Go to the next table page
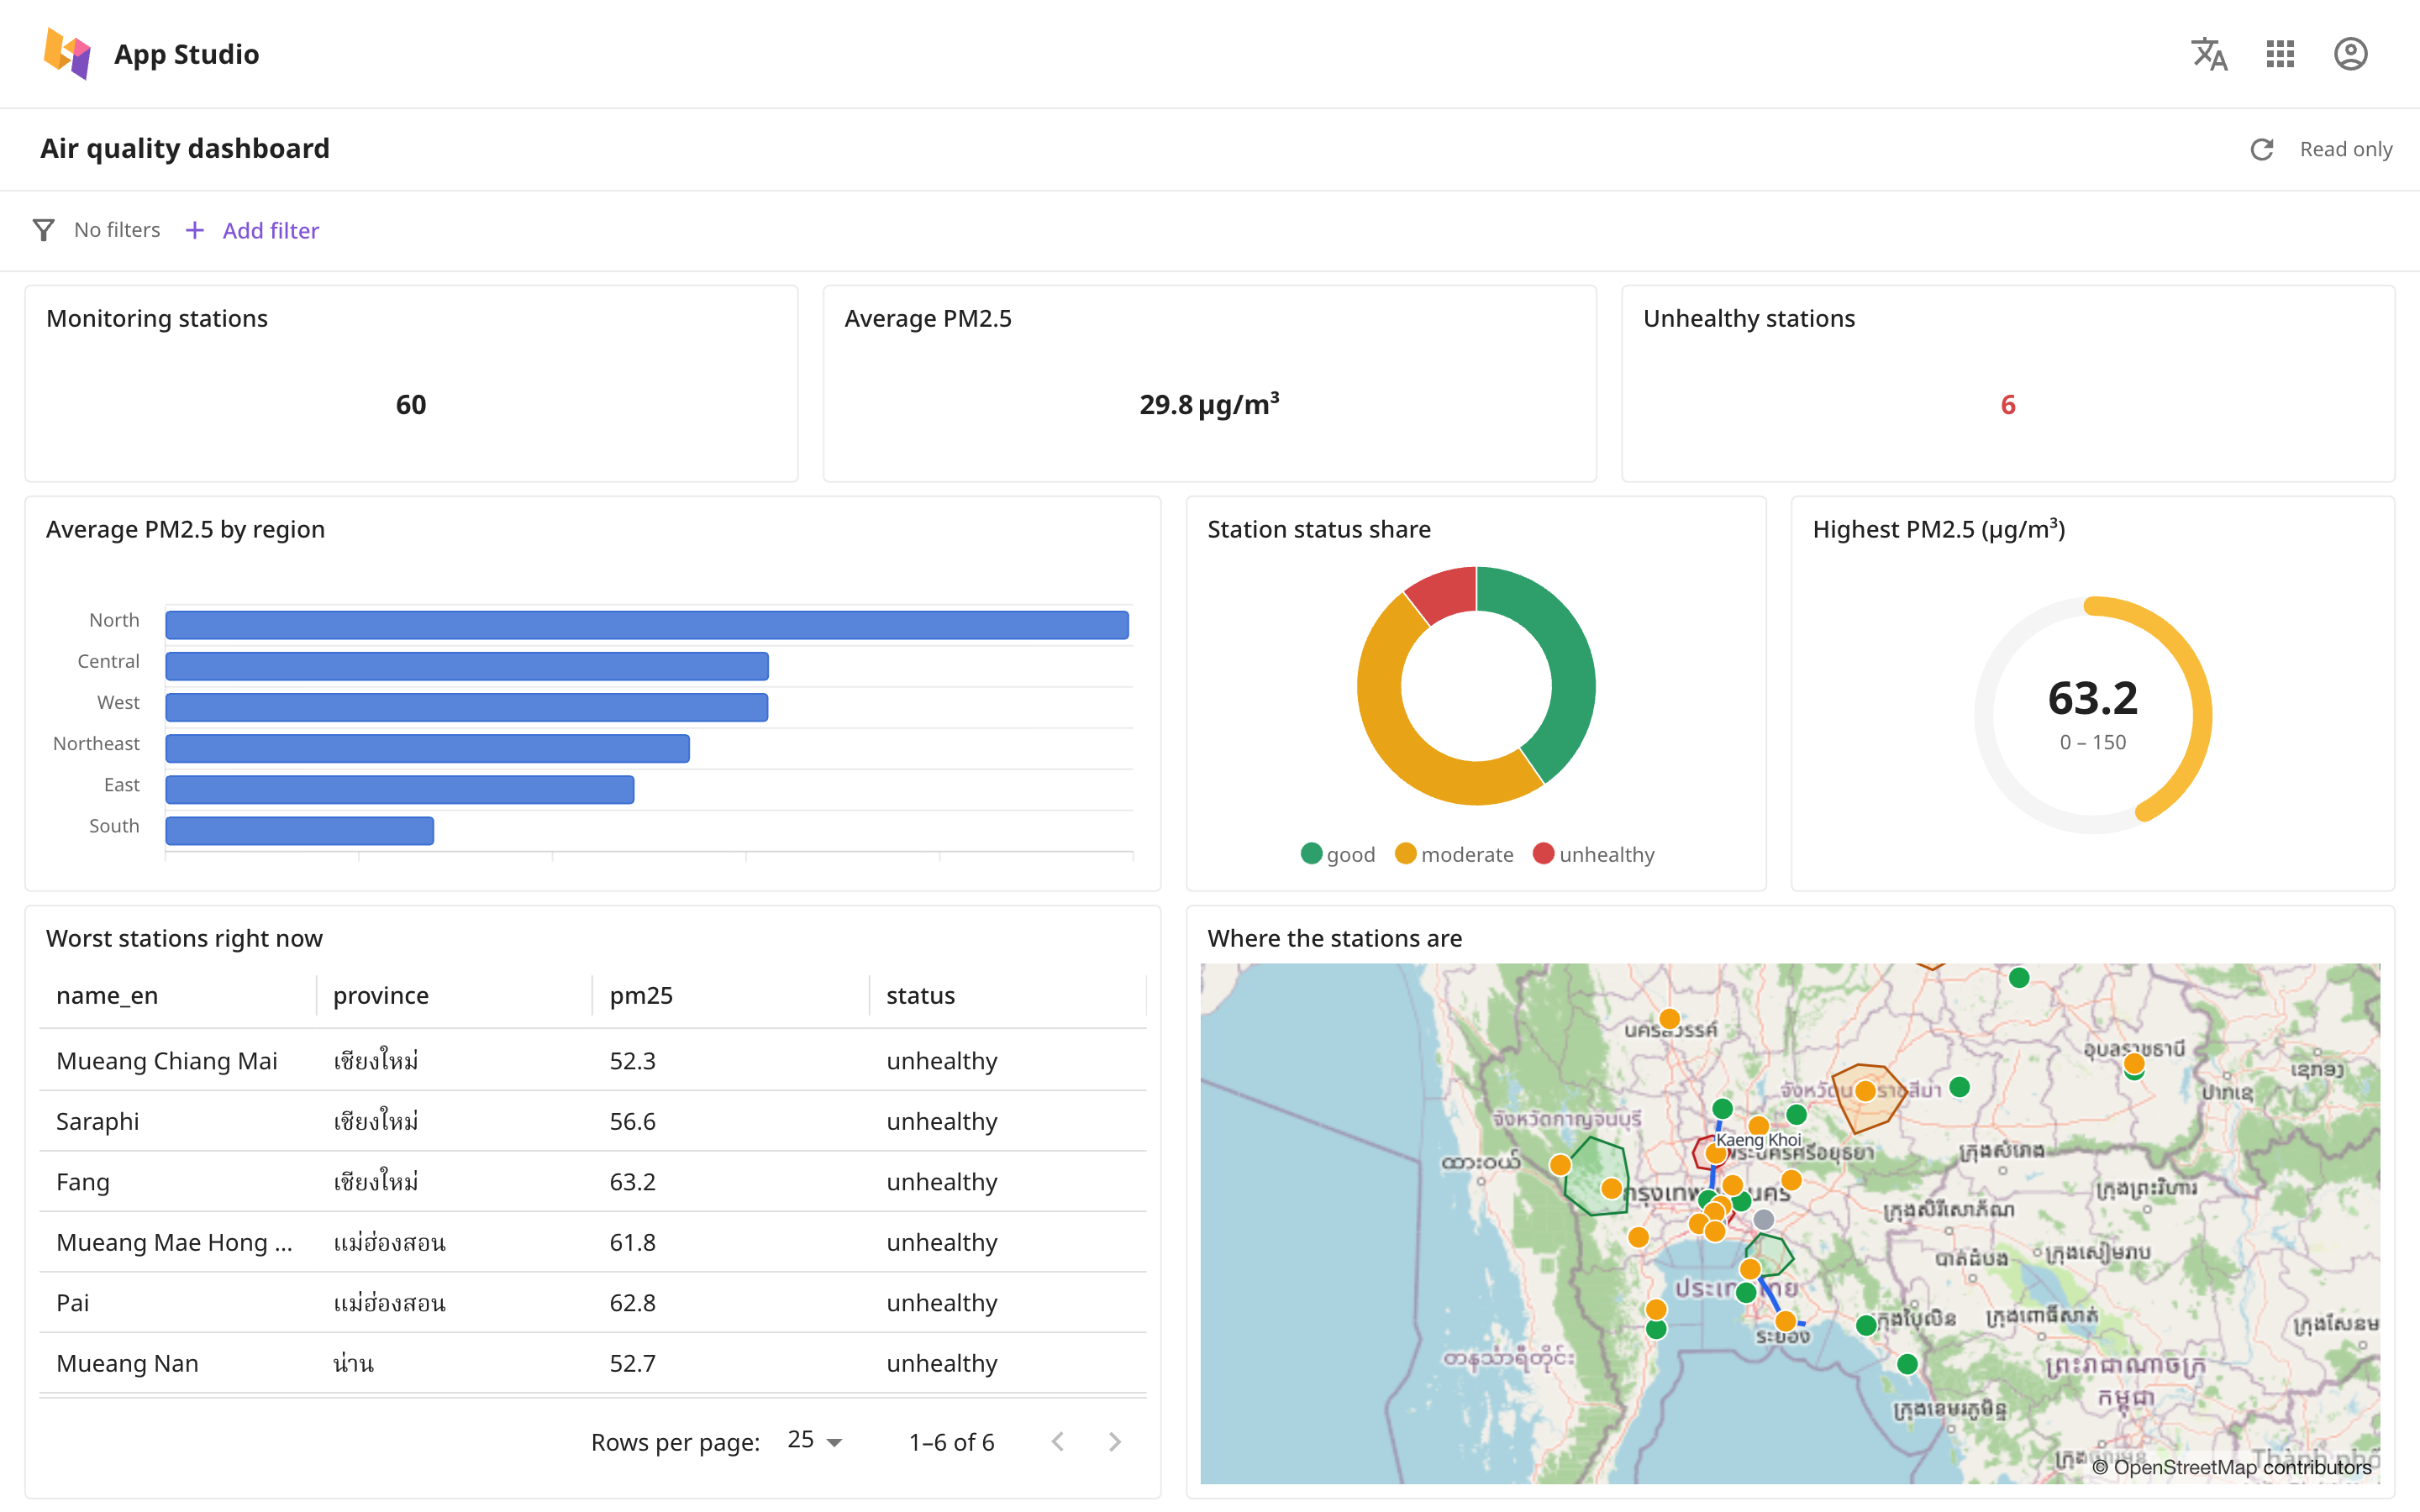Screen dimensions: 2420x1512 click(1115, 1441)
